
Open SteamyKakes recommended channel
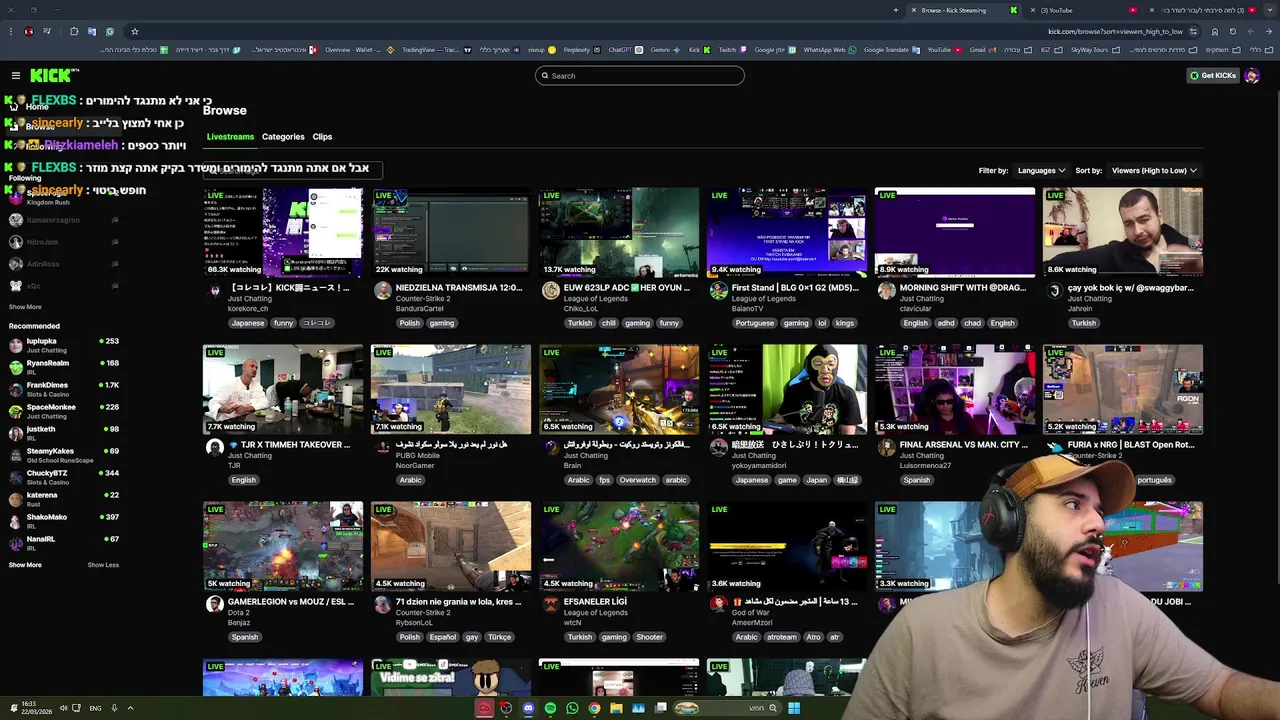(x=62, y=455)
